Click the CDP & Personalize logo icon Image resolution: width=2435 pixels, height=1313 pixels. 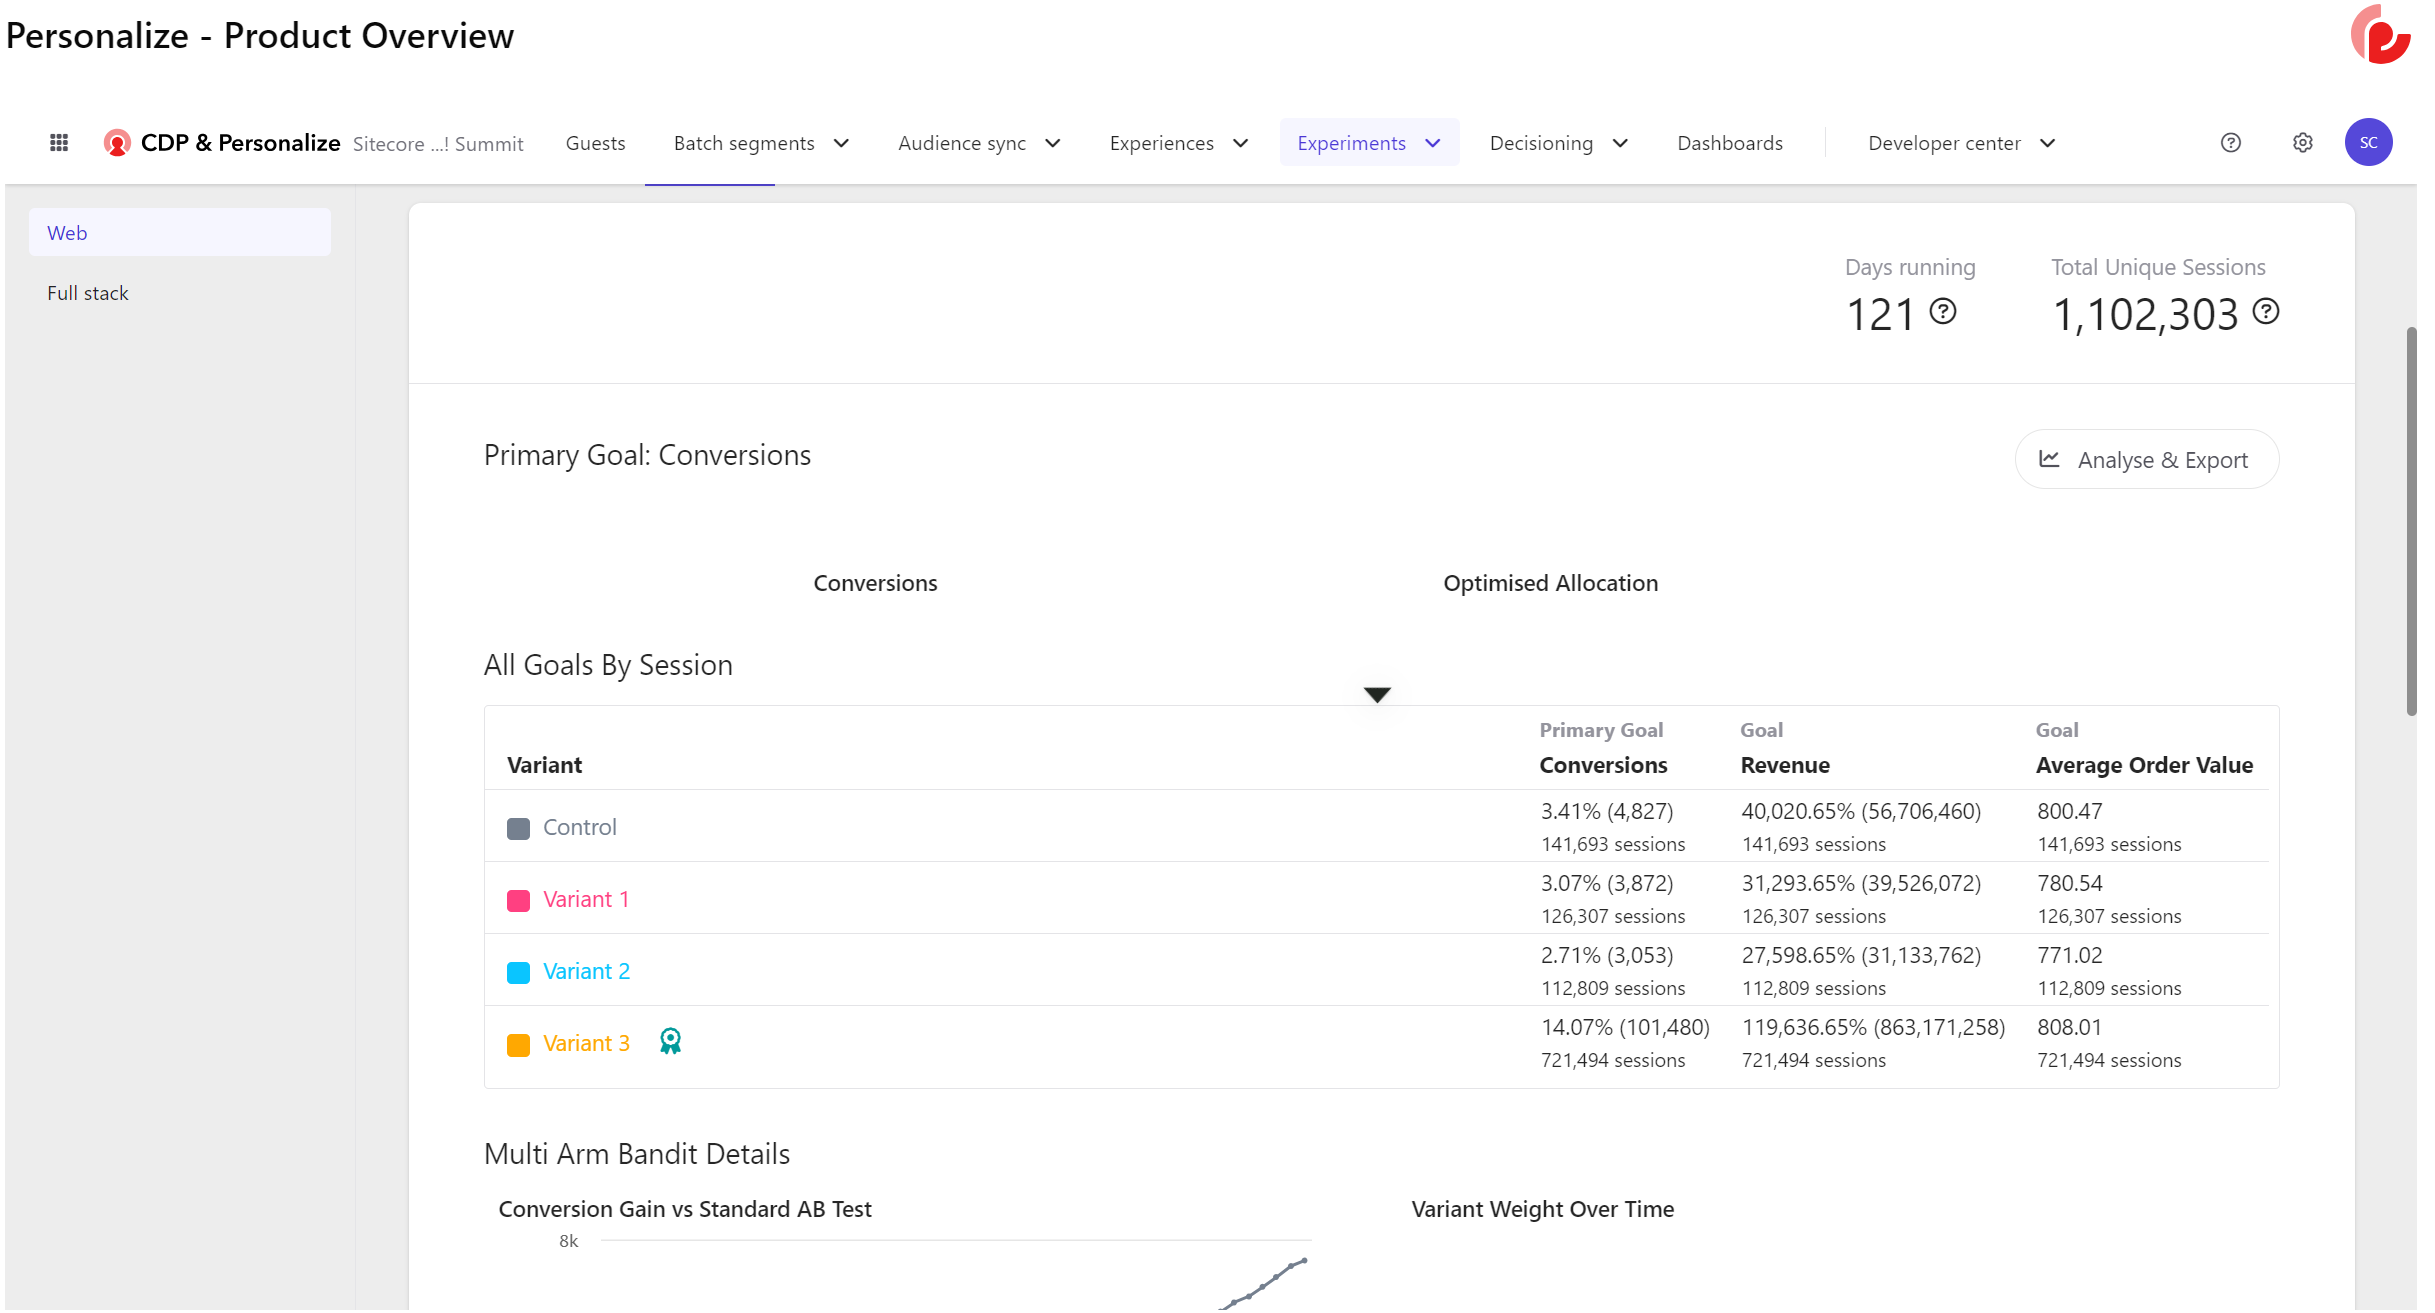tap(117, 143)
